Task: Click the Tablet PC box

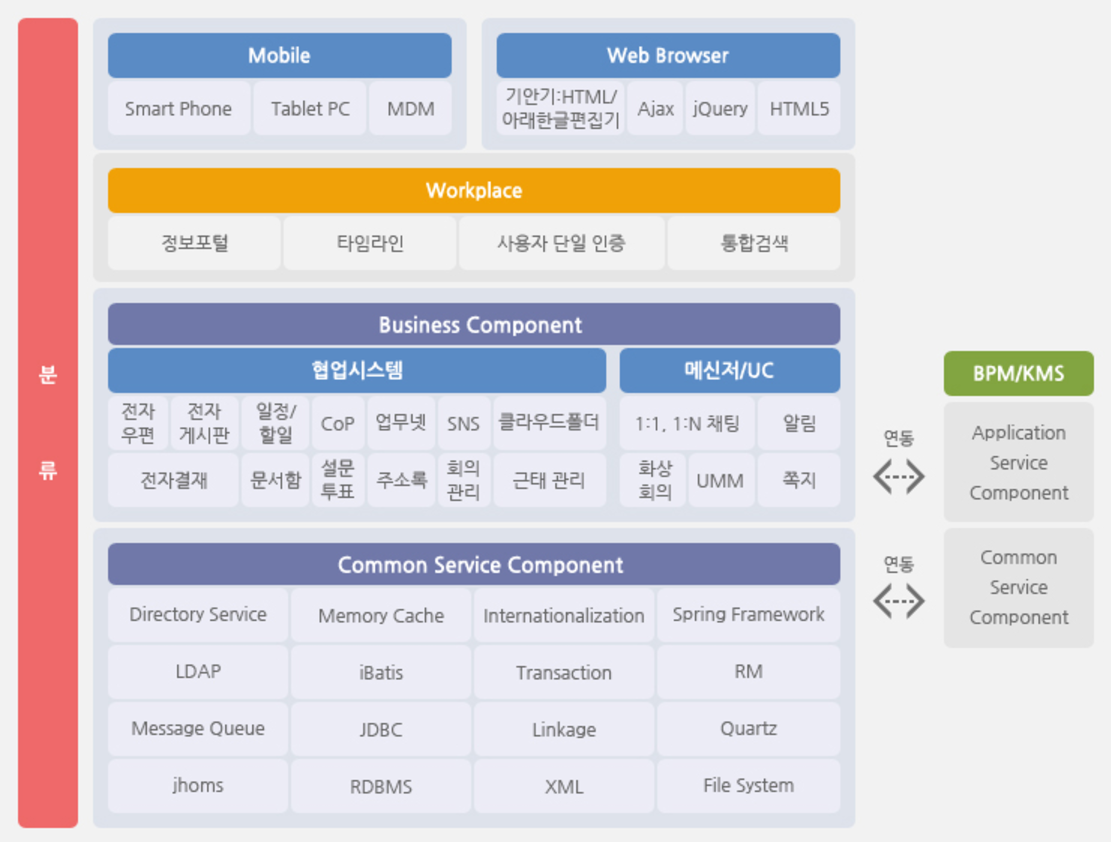Action: (310, 108)
